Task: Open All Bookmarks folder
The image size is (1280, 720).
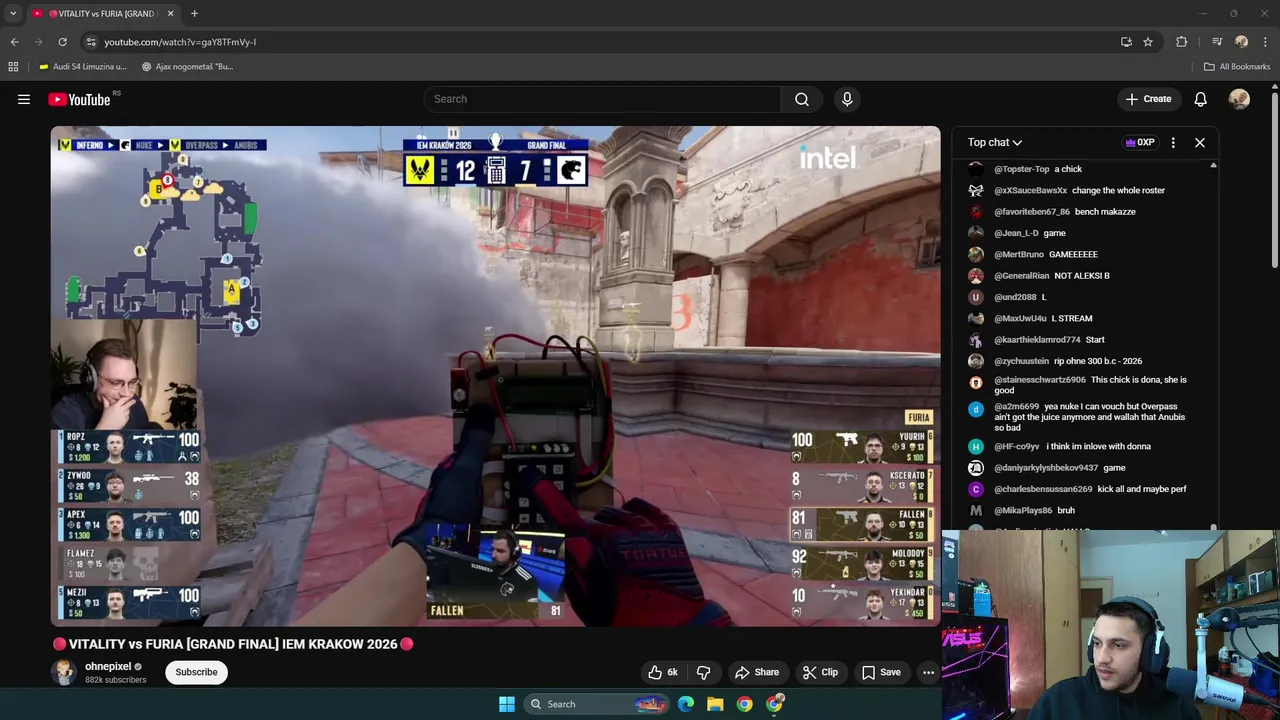Action: point(1237,67)
